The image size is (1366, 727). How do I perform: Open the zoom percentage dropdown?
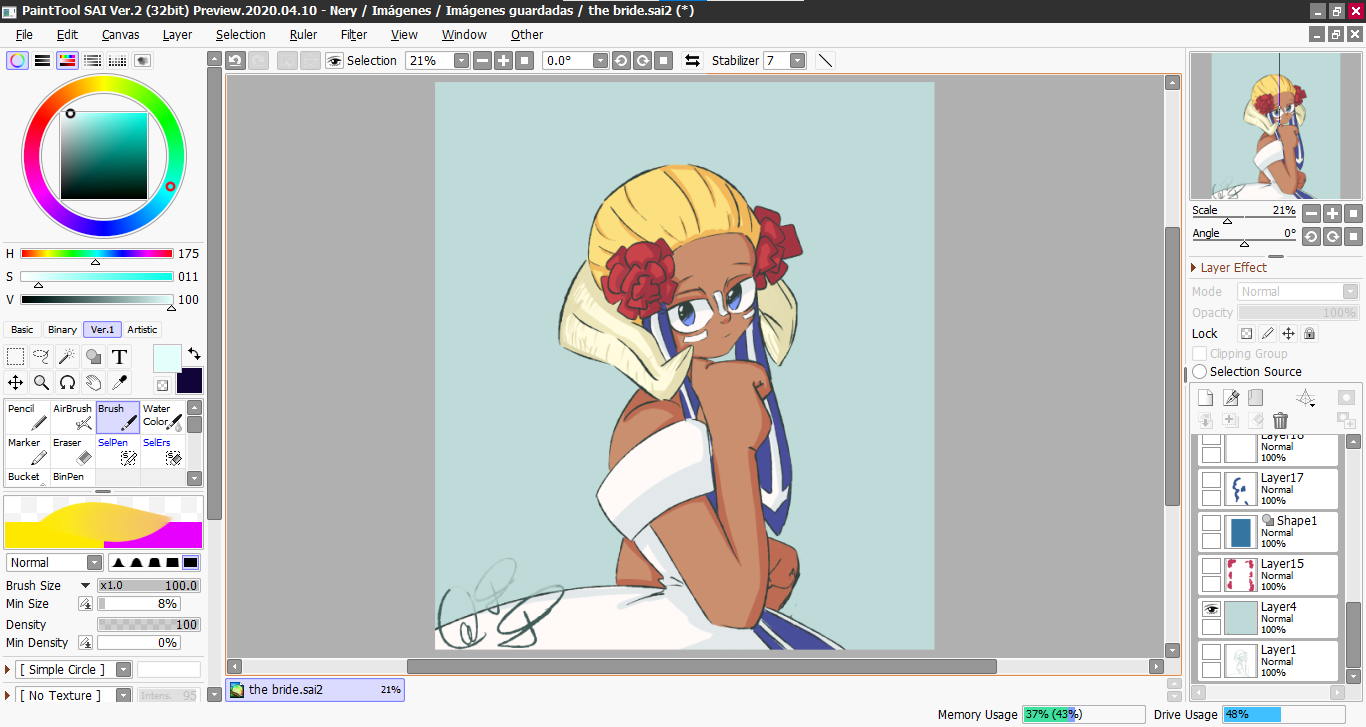pos(461,60)
